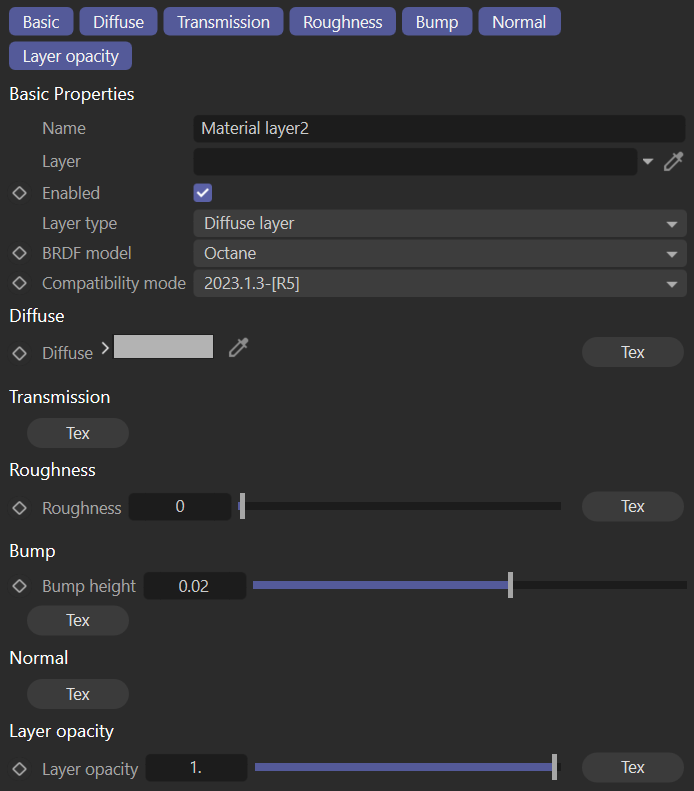Click the Tex button under Normal

click(78, 694)
